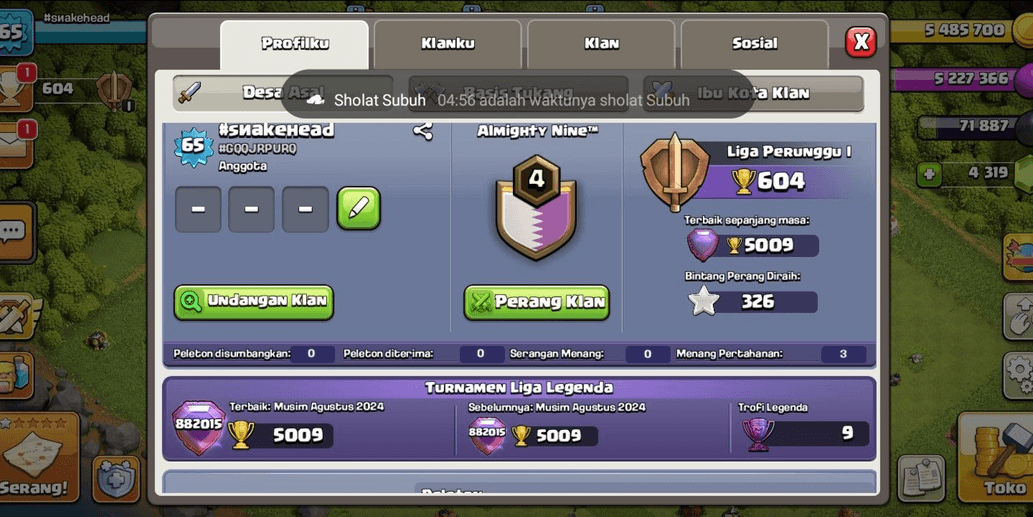Click the green plus gems button
This screenshot has height=517, width=1033.
(929, 175)
